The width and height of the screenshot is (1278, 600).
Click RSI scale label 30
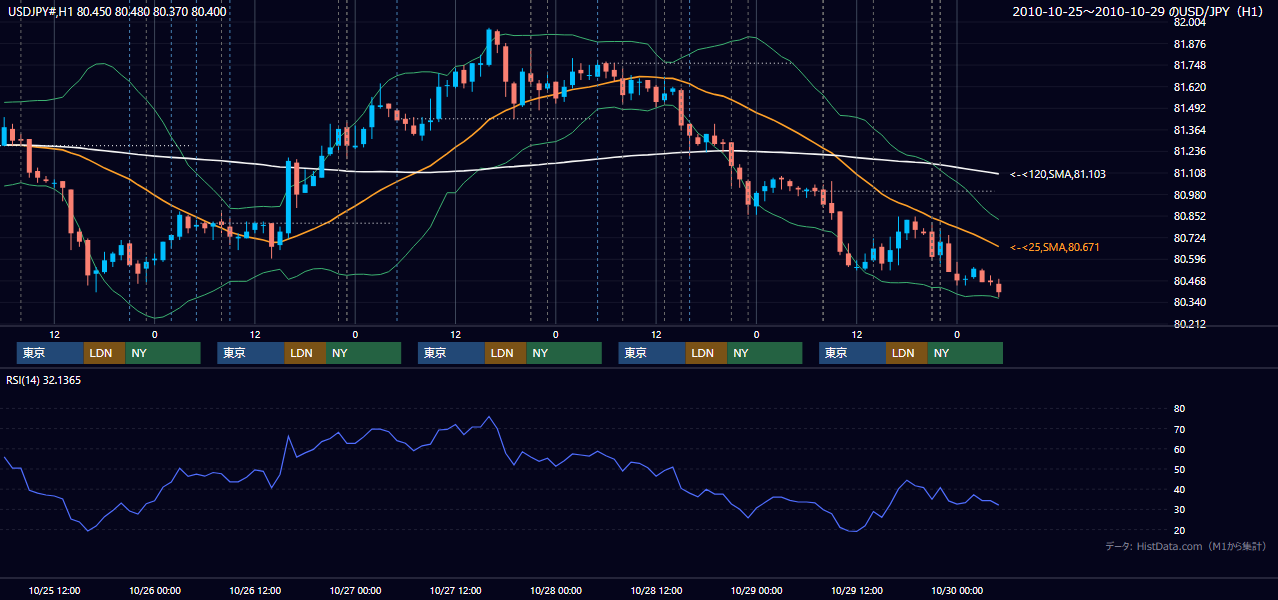point(1179,510)
